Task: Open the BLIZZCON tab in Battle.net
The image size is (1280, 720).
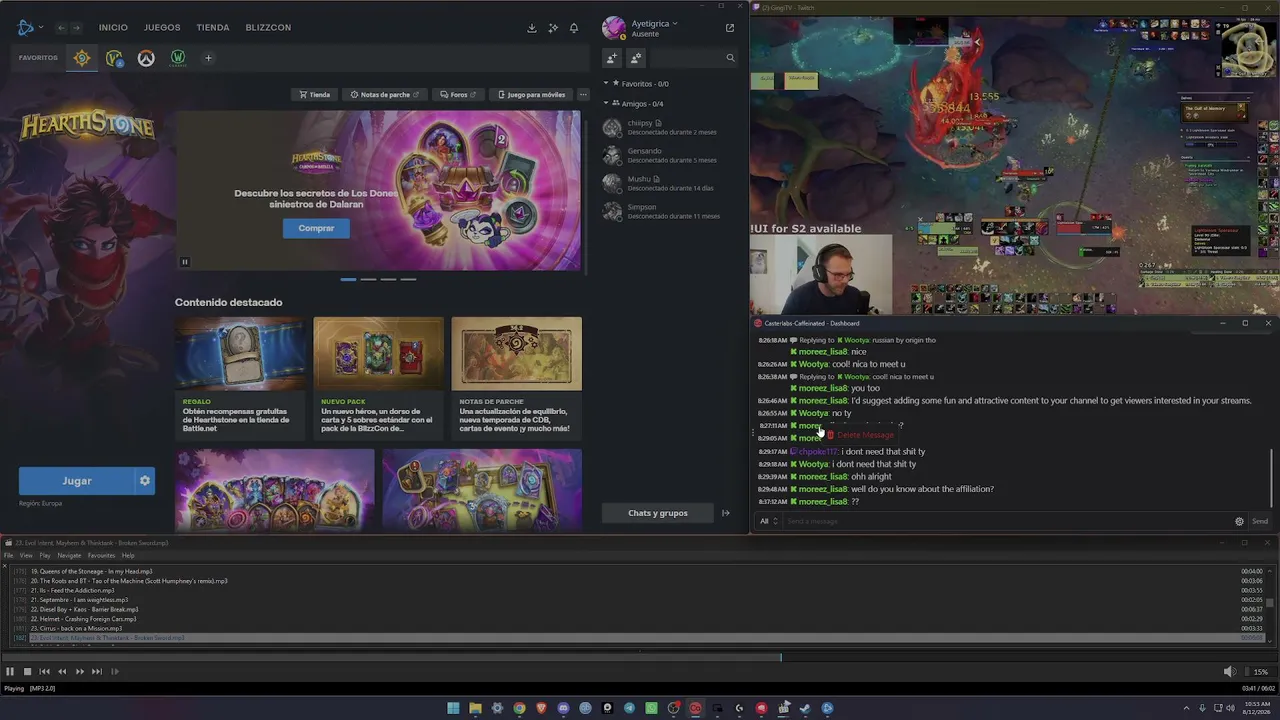Action: point(268,28)
